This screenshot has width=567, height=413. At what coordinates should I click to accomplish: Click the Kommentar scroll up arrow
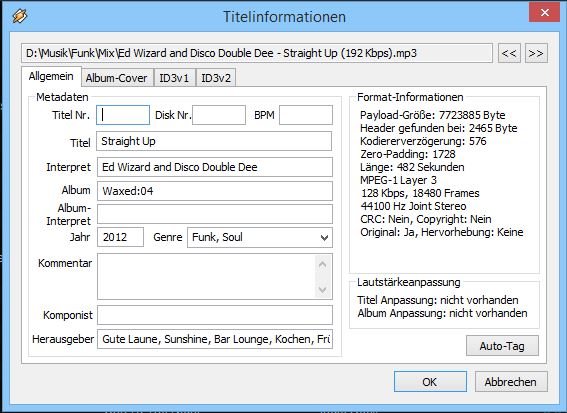point(323,265)
